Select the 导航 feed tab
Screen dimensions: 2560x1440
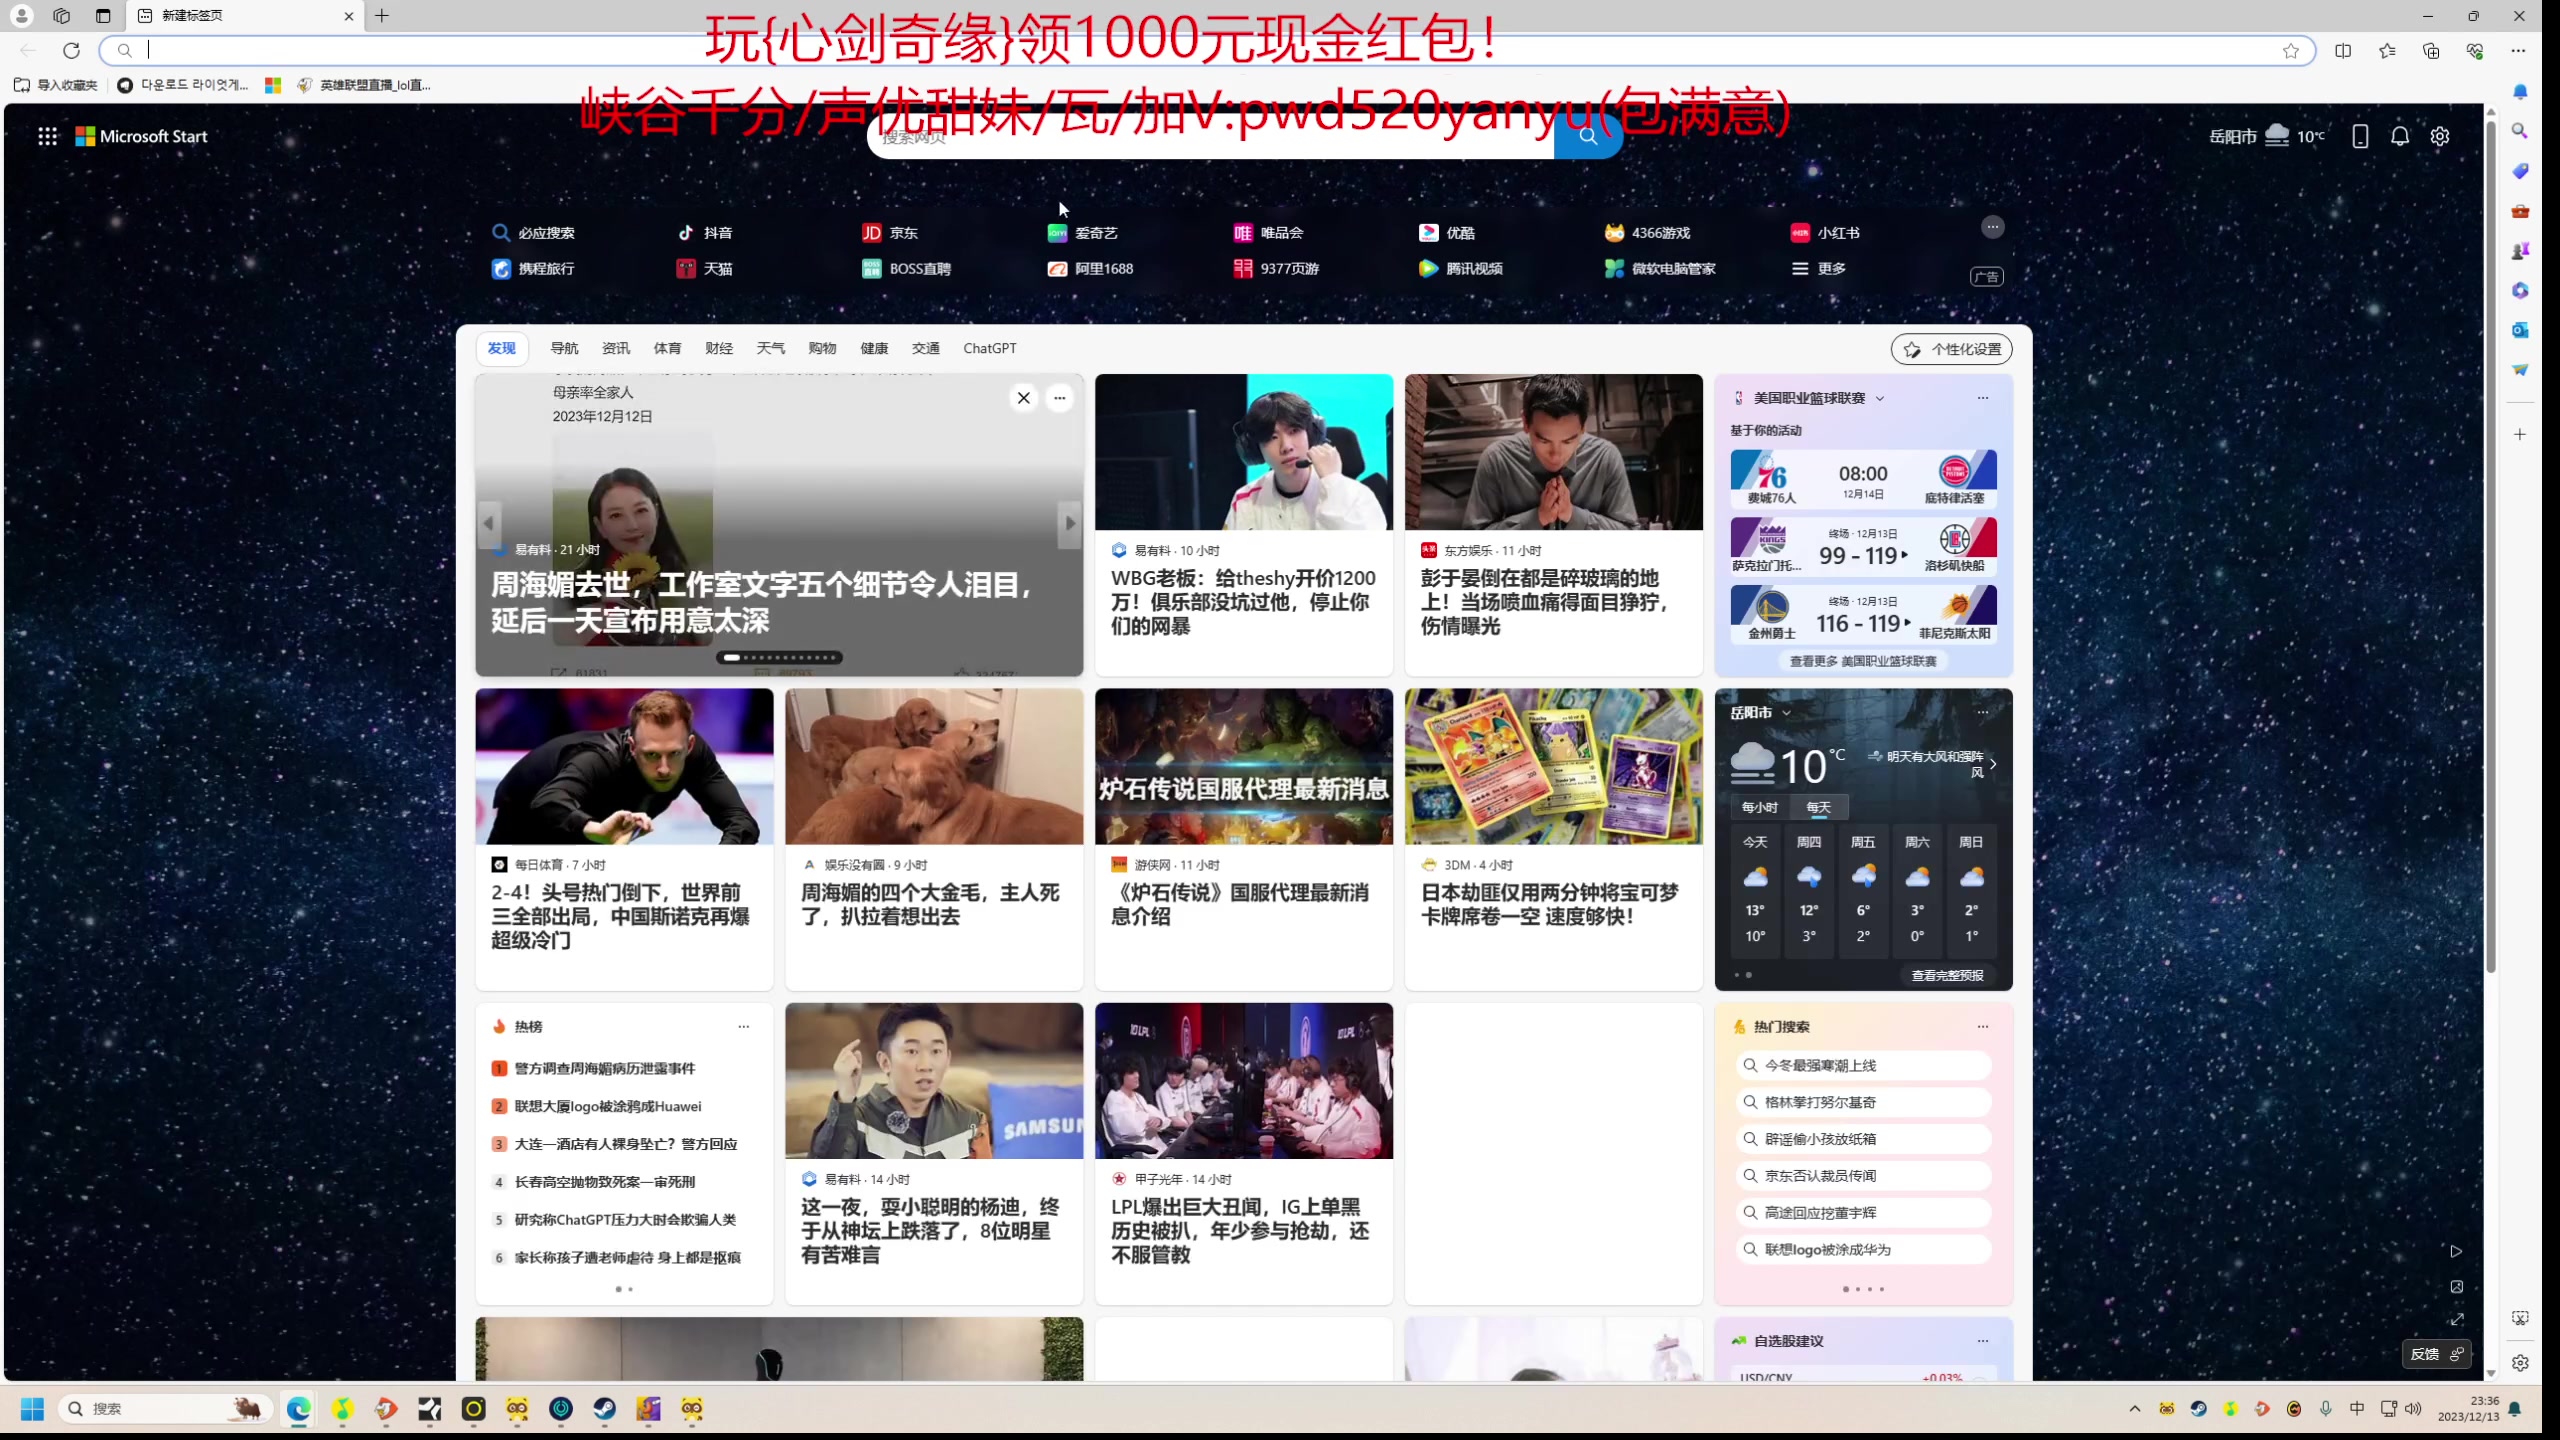tap(564, 348)
